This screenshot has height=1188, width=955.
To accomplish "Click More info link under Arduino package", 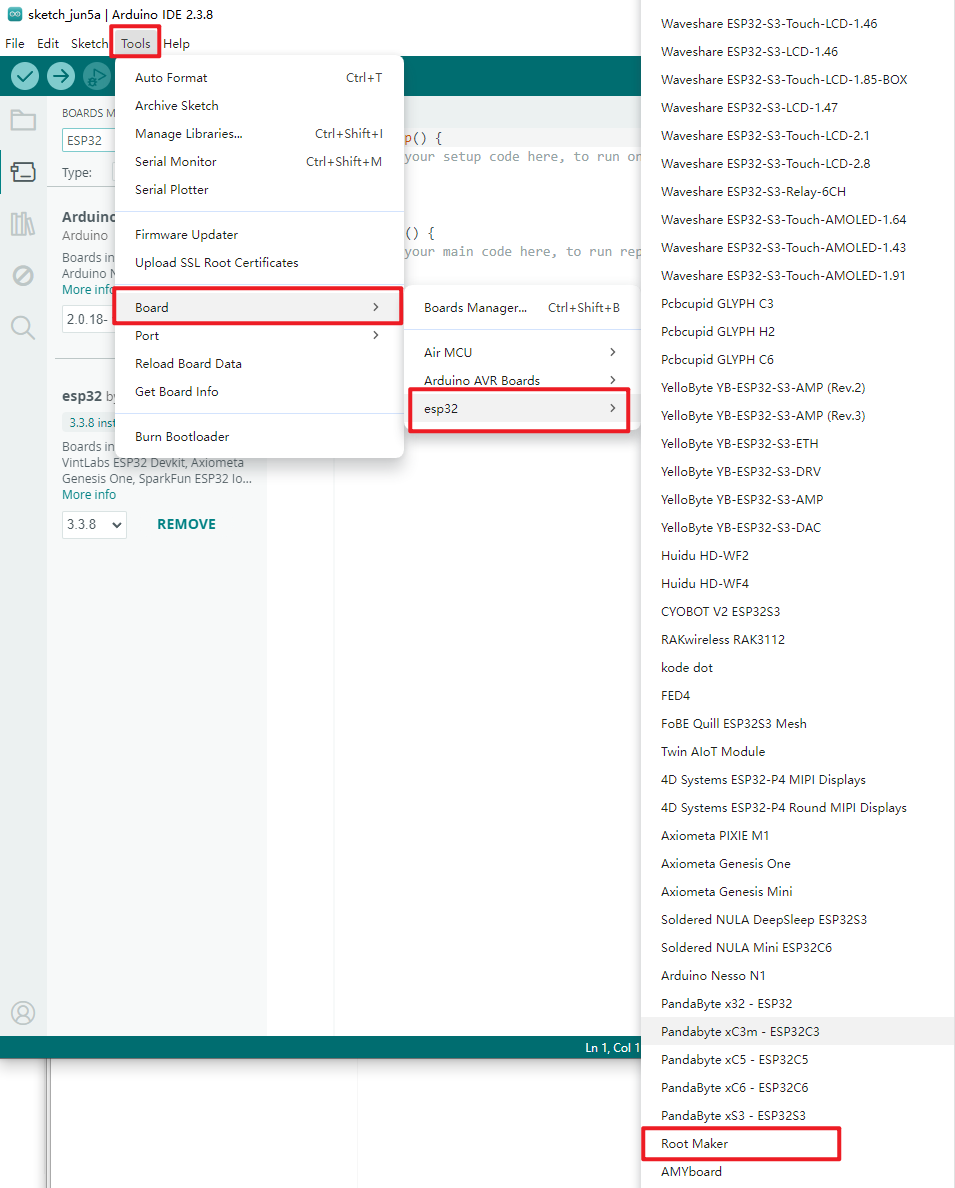I will (88, 289).
